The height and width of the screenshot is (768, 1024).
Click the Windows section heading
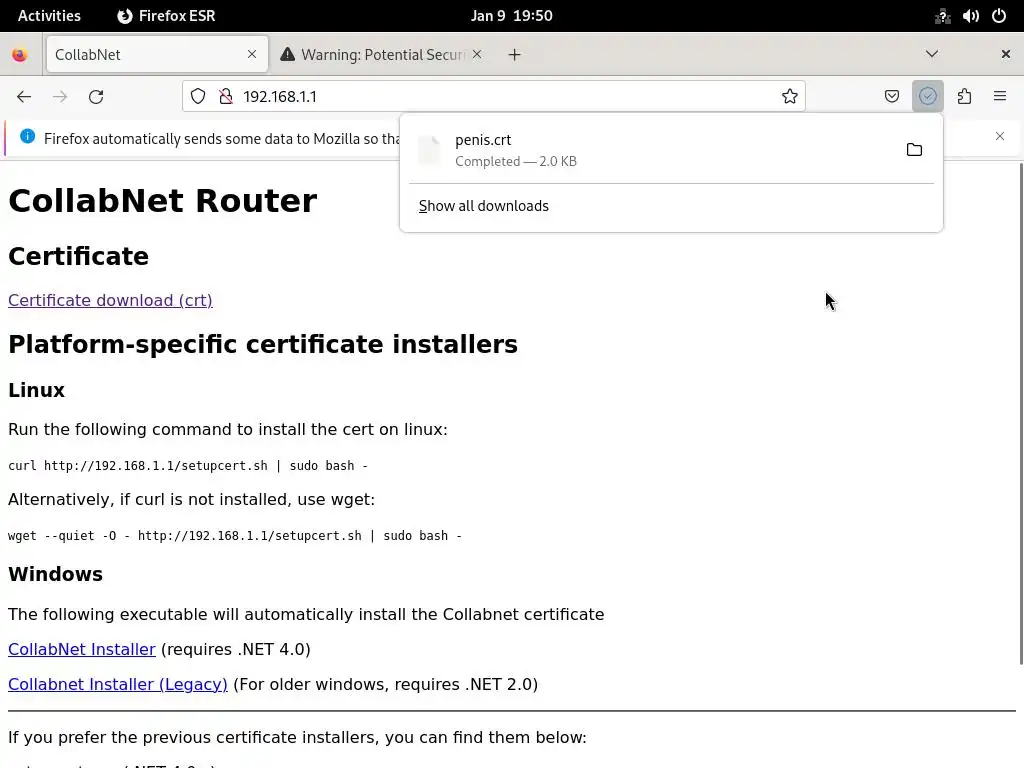[x=56, y=574]
